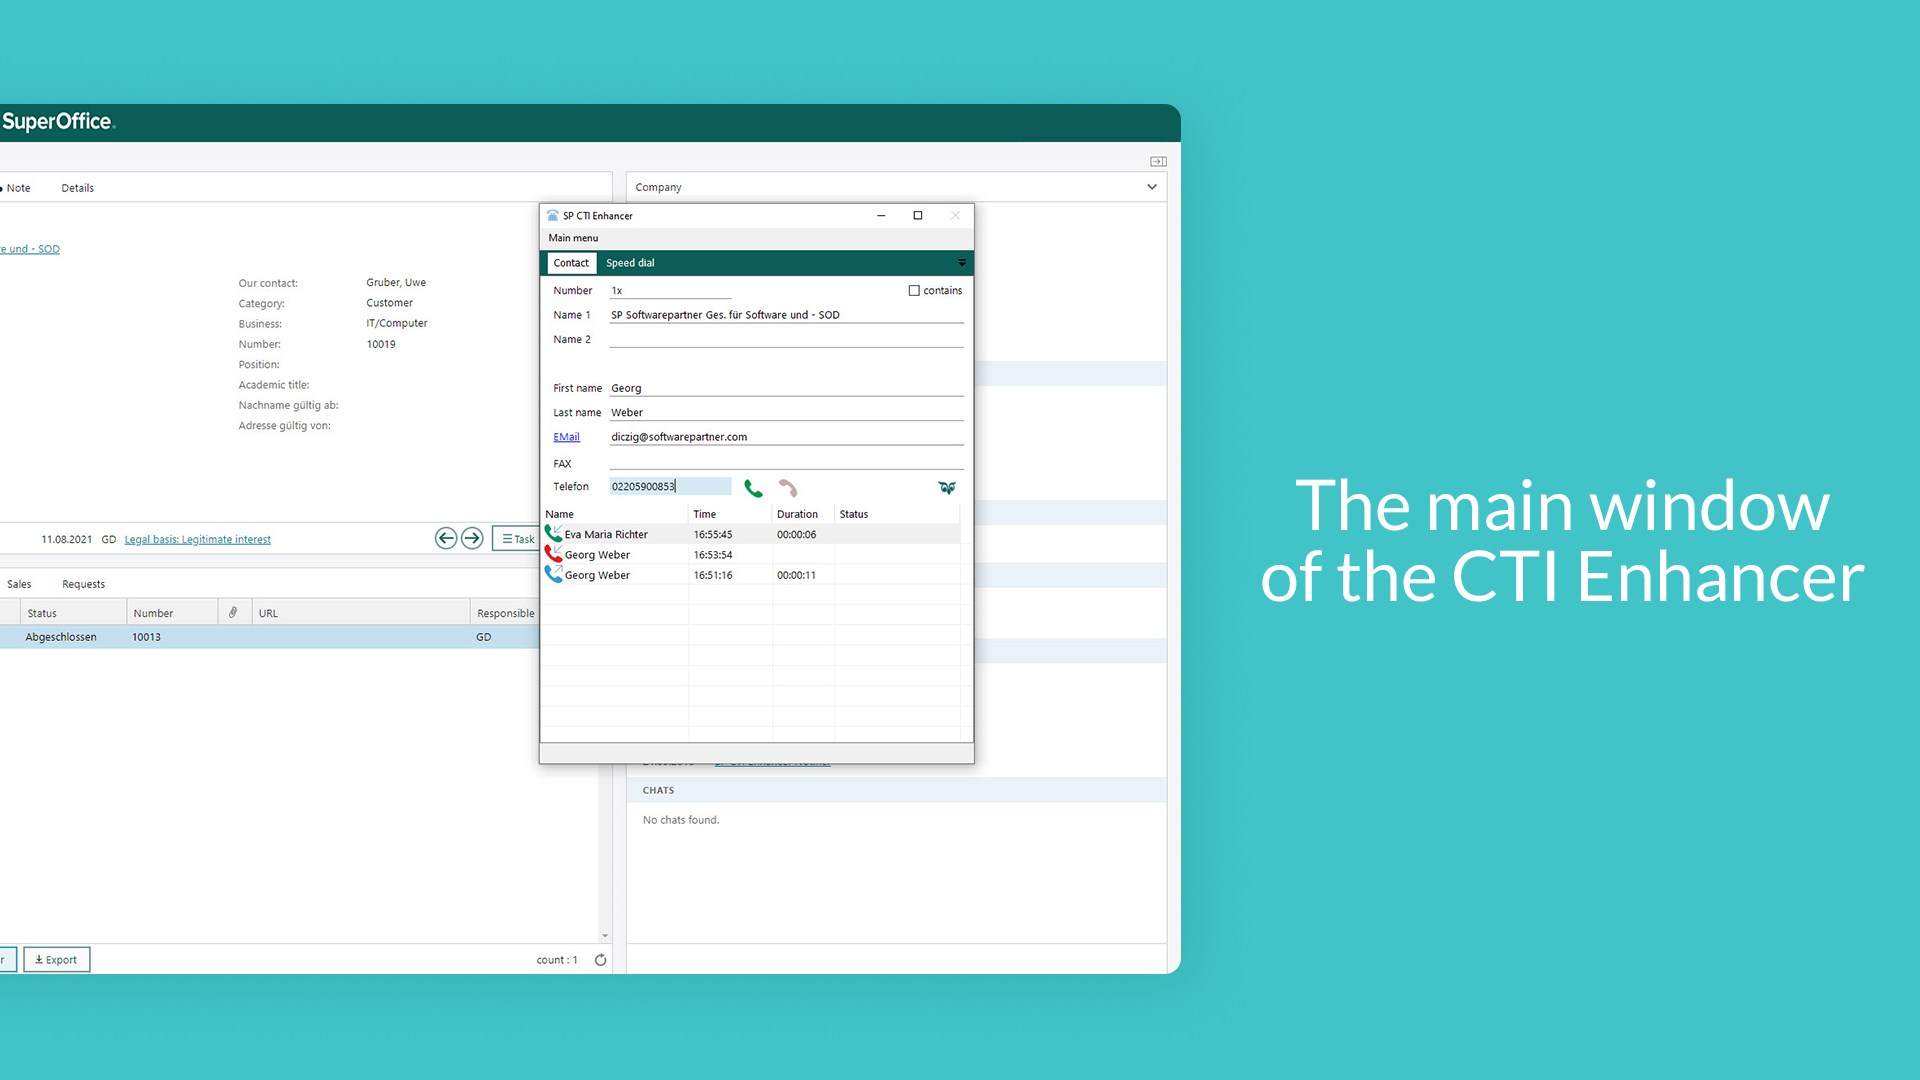
Task: Switch to the Contact tab
Action: (571, 263)
